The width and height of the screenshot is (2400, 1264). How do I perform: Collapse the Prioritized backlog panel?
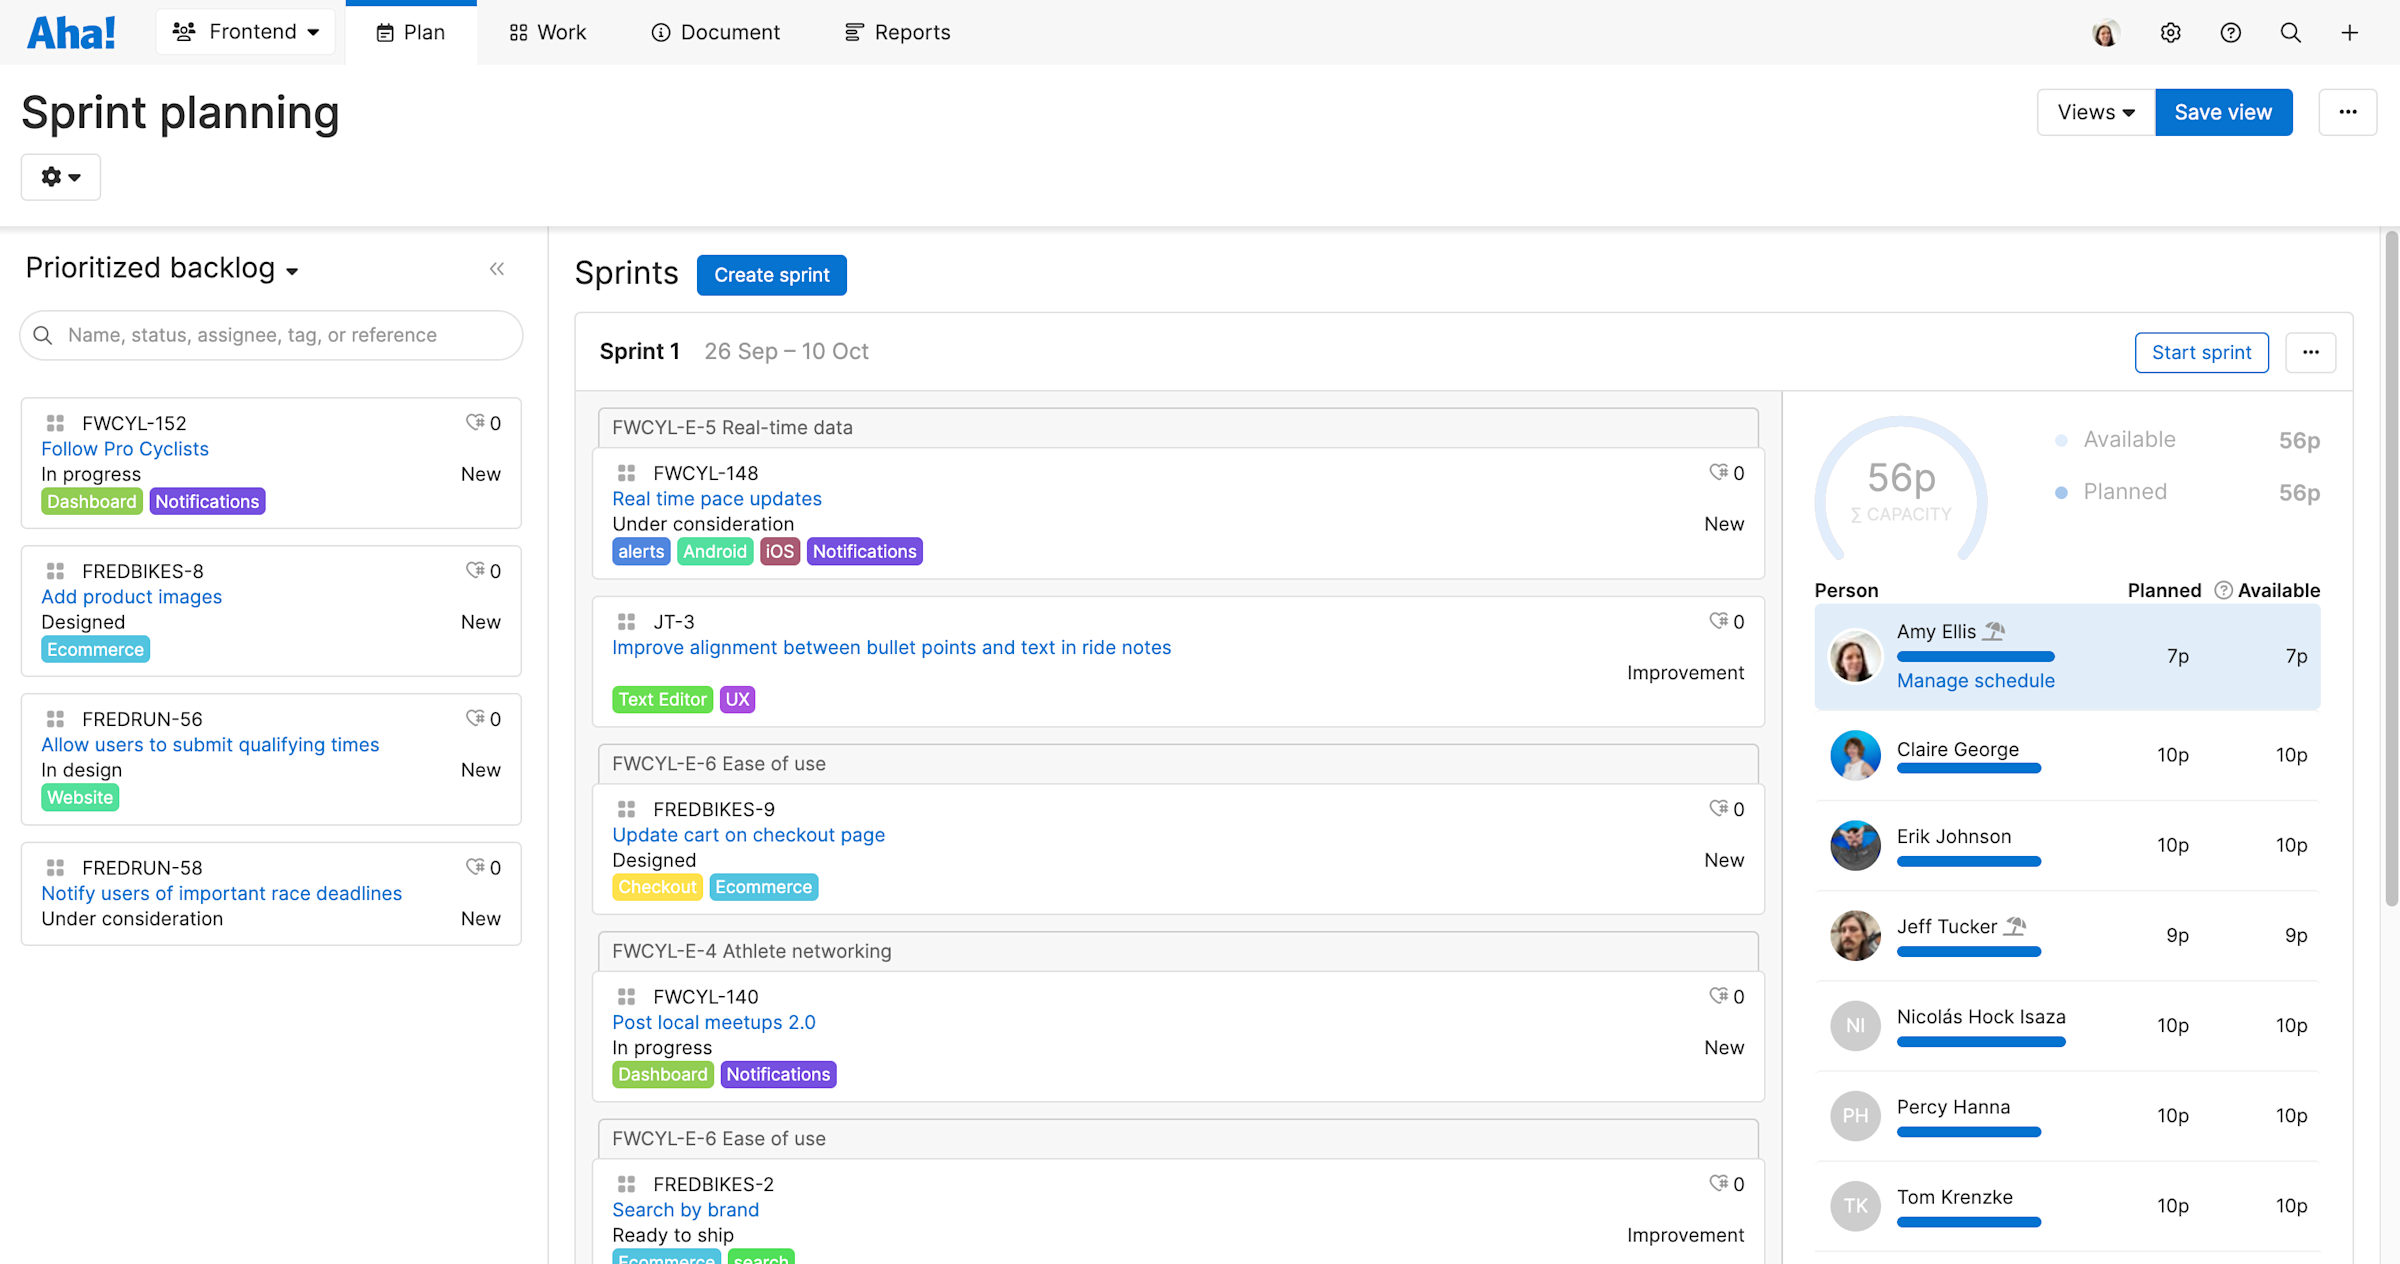pos(497,268)
